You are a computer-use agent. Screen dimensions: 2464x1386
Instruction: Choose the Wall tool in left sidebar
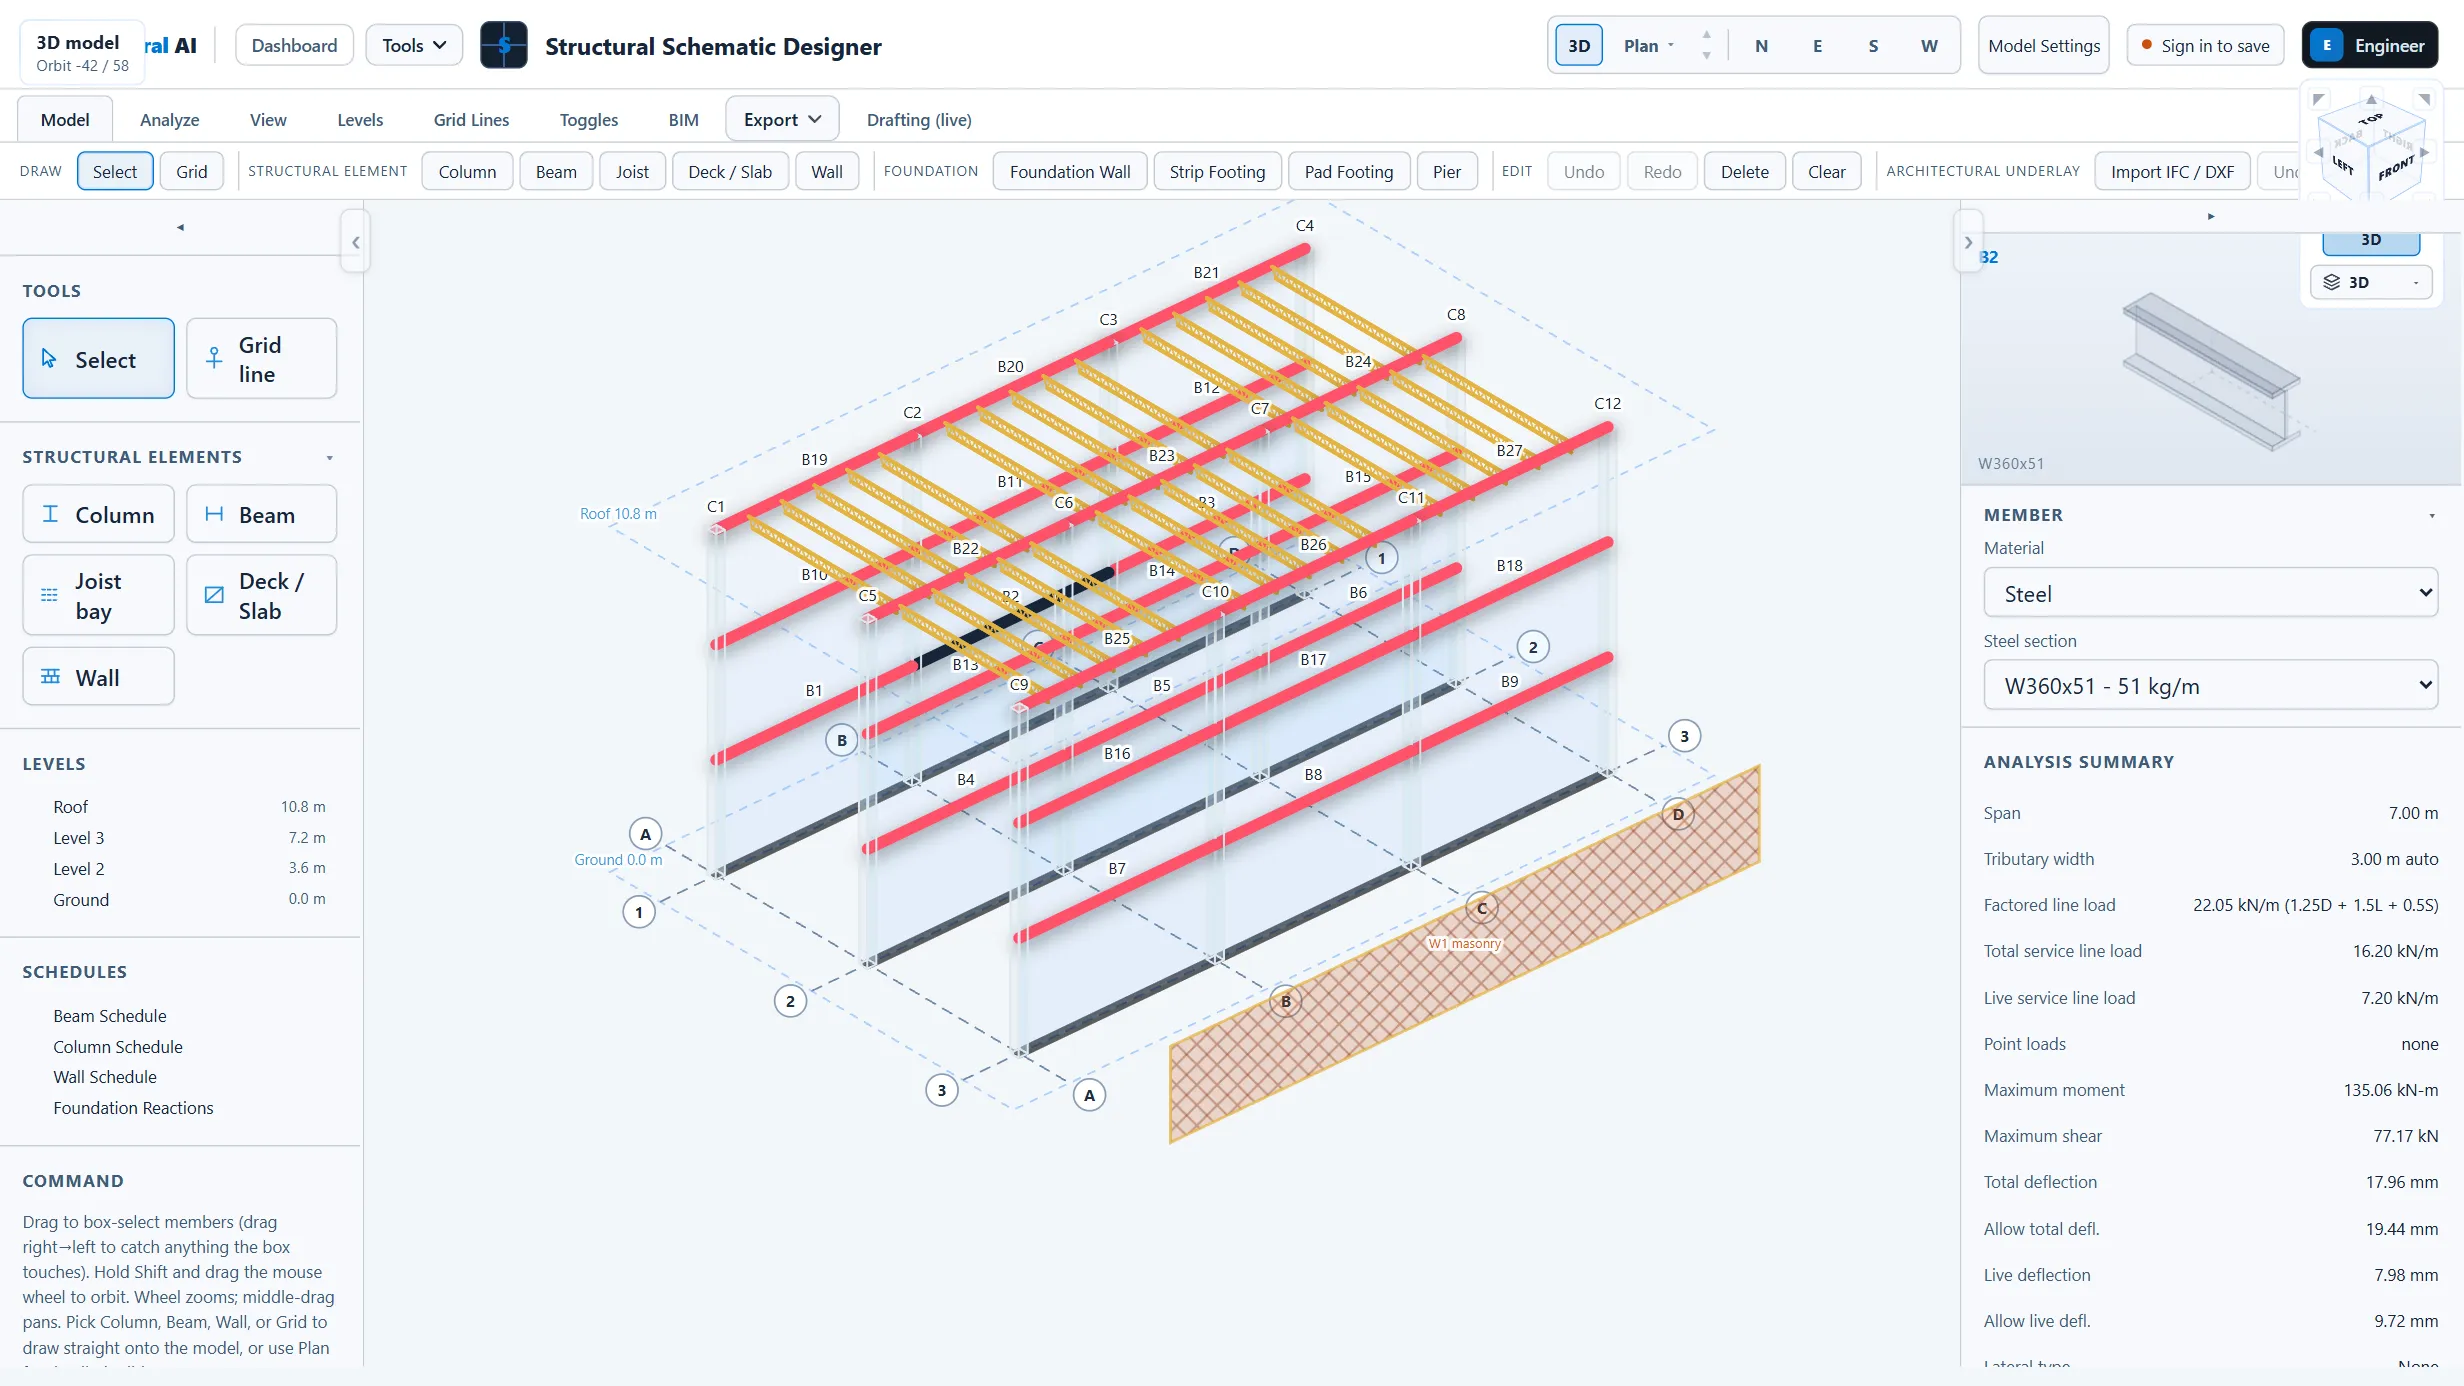click(98, 677)
